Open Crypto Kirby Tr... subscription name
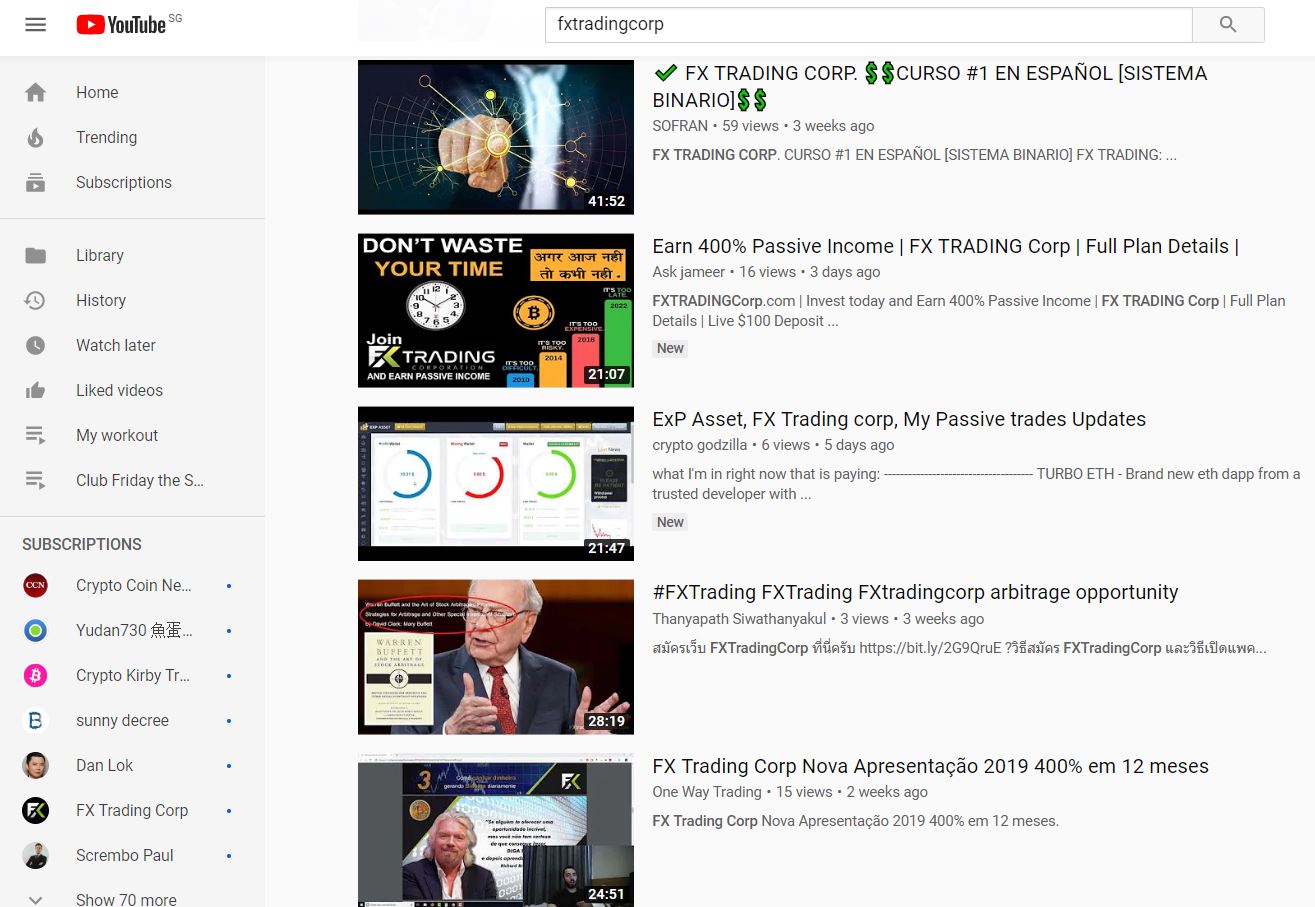The height and width of the screenshot is (907, 1315). pyautogui.click(x=133, y=675)
